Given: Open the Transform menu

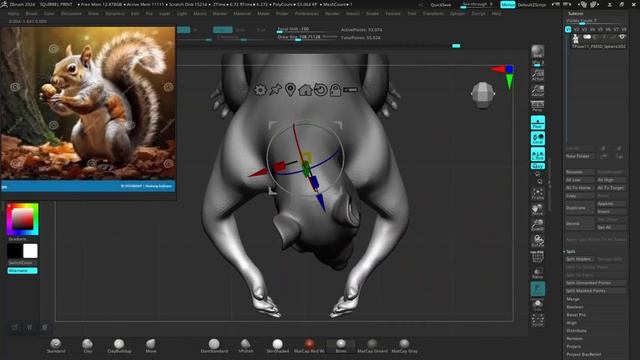Looking at the screenshot, I should pos(433,13).
